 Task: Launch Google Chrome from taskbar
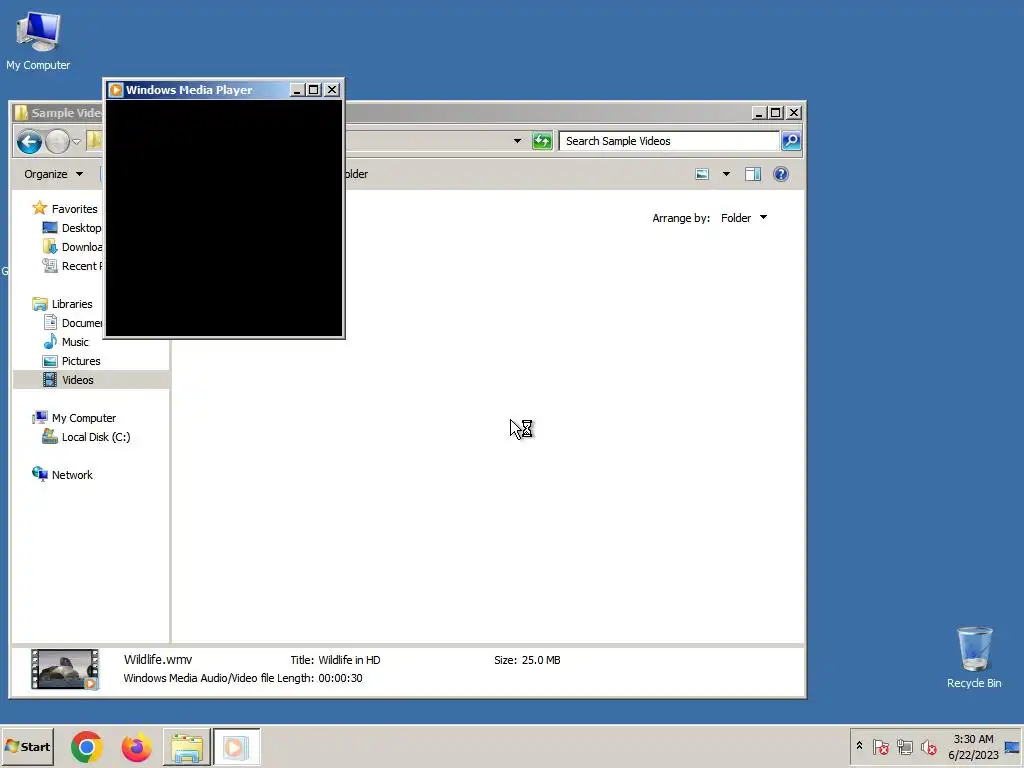[87, 748]
